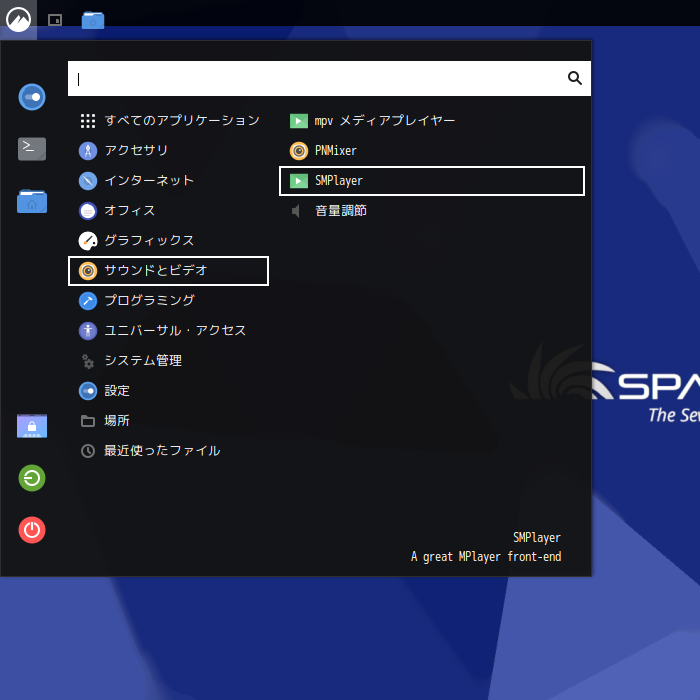The width and height of the screenshot is (700, 700).
Task: Open the グラフィックス category
Action: click(x=168, y=241)
